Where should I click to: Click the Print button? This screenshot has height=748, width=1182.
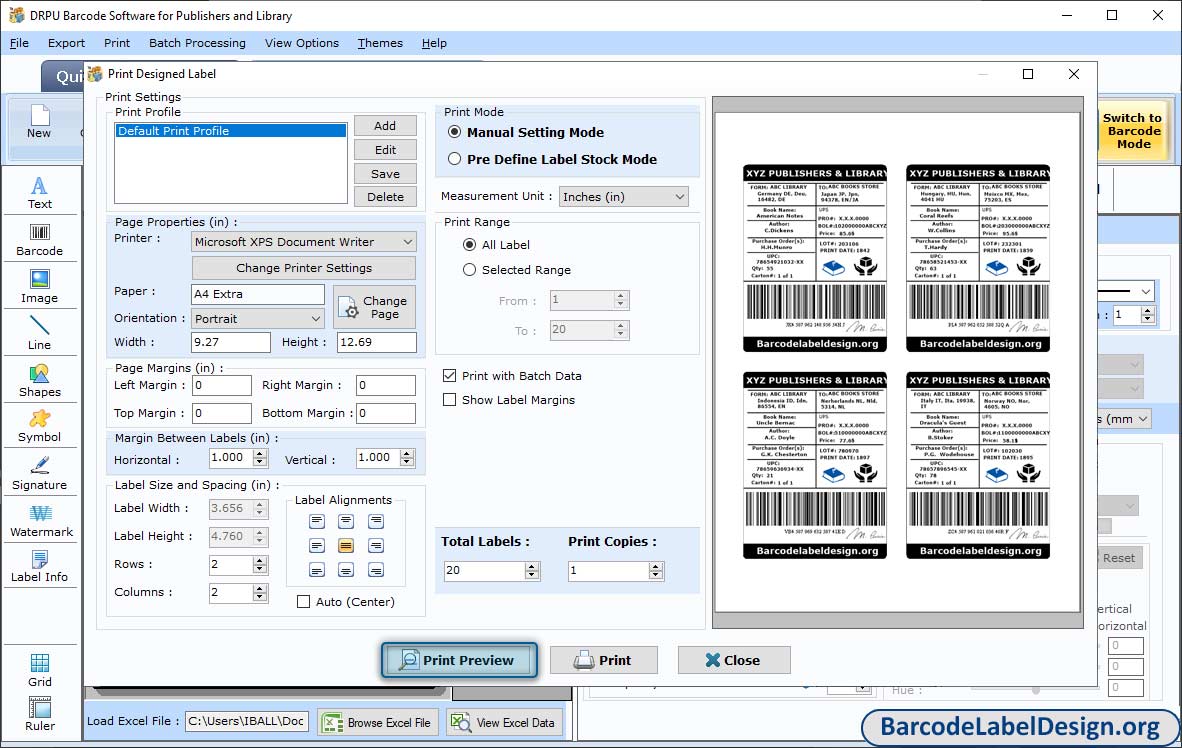[604, 660]
